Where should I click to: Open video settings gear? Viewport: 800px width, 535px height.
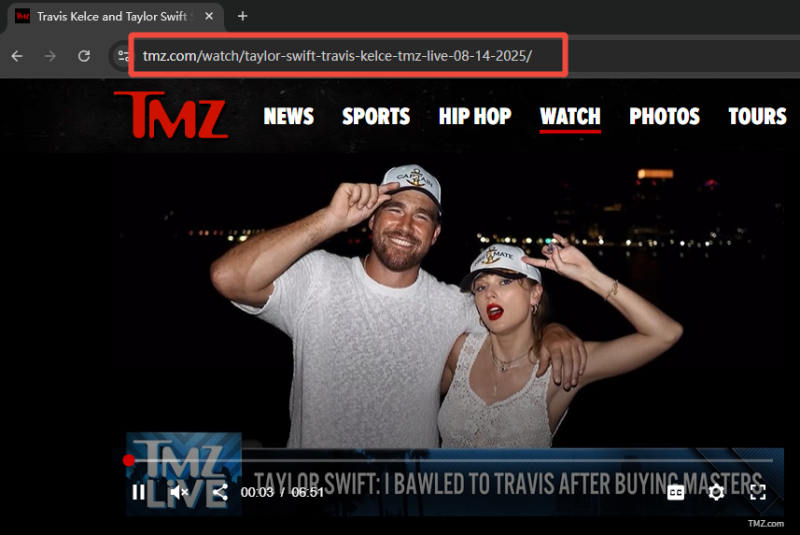point(716,492)
